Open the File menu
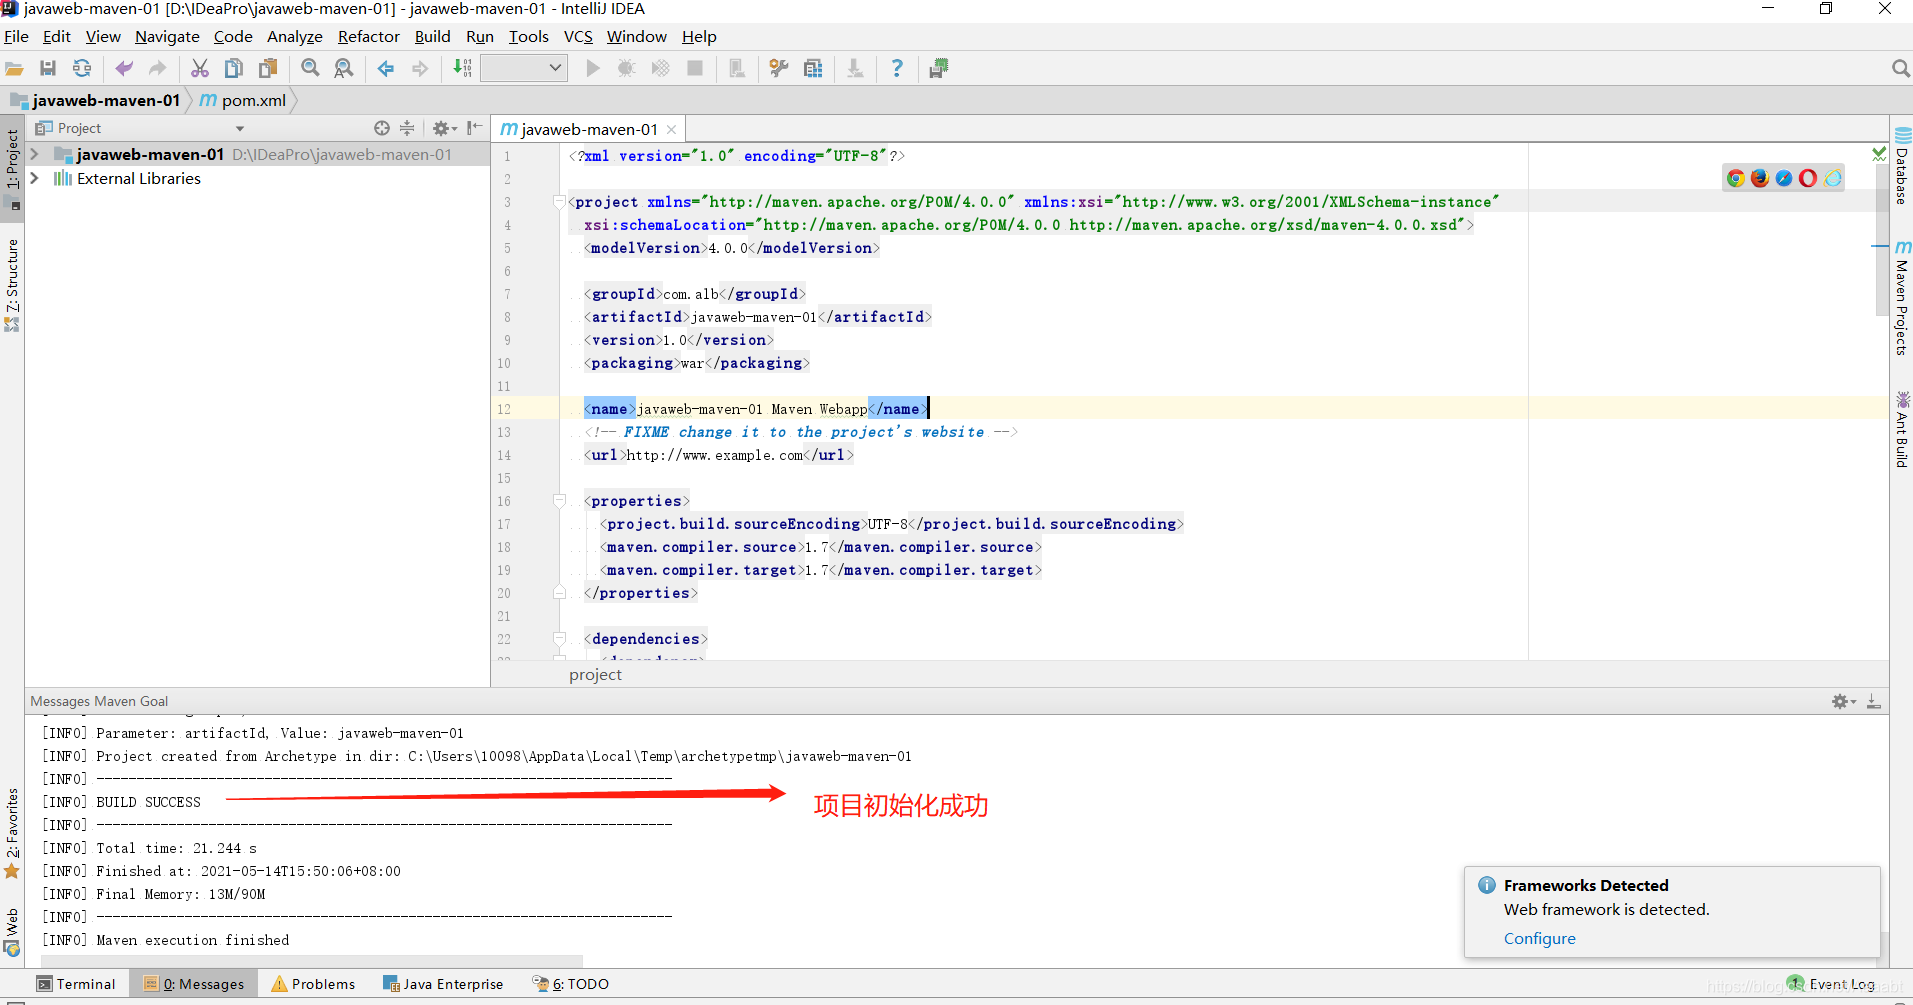 tap(16, 36)
